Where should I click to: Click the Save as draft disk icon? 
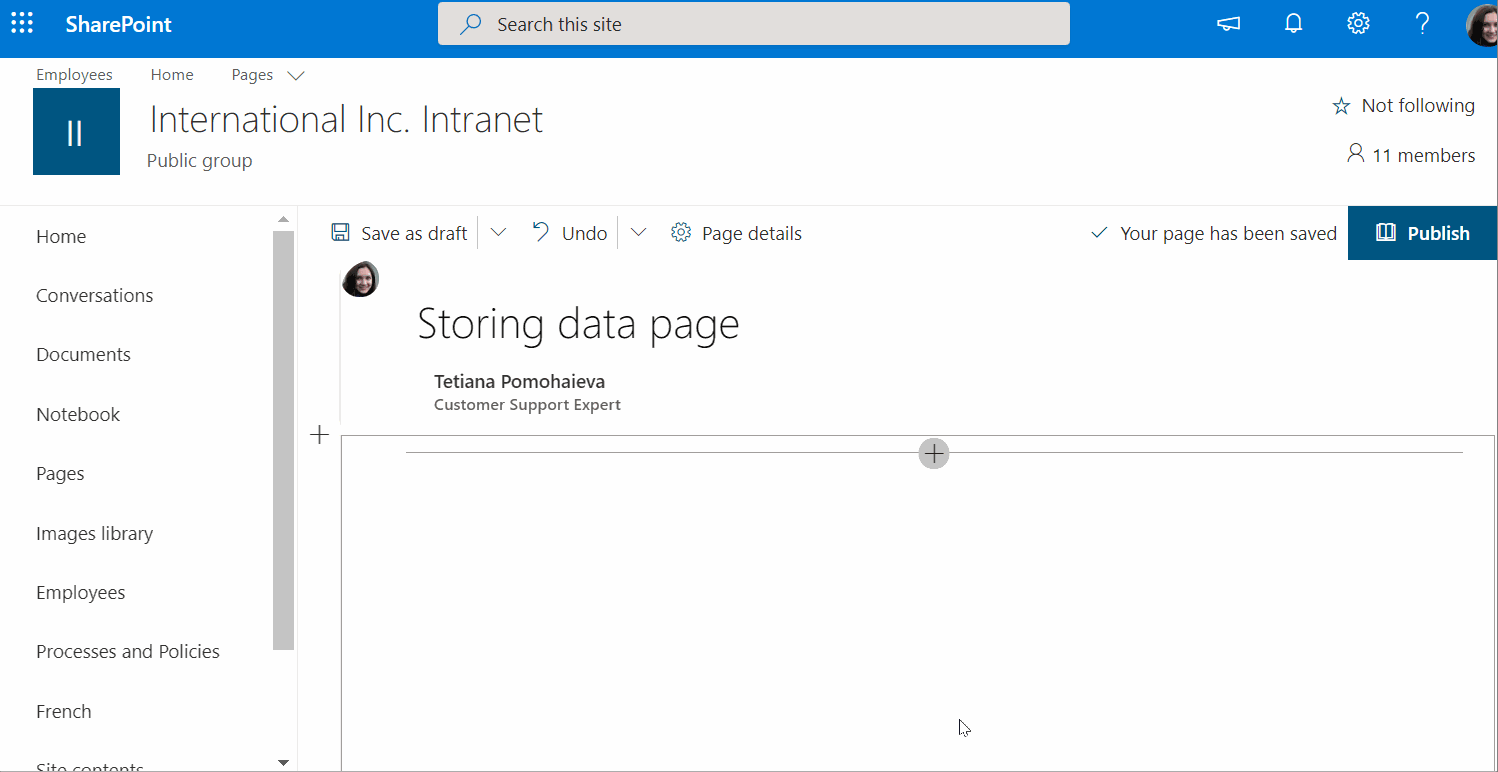click(341, 232)
